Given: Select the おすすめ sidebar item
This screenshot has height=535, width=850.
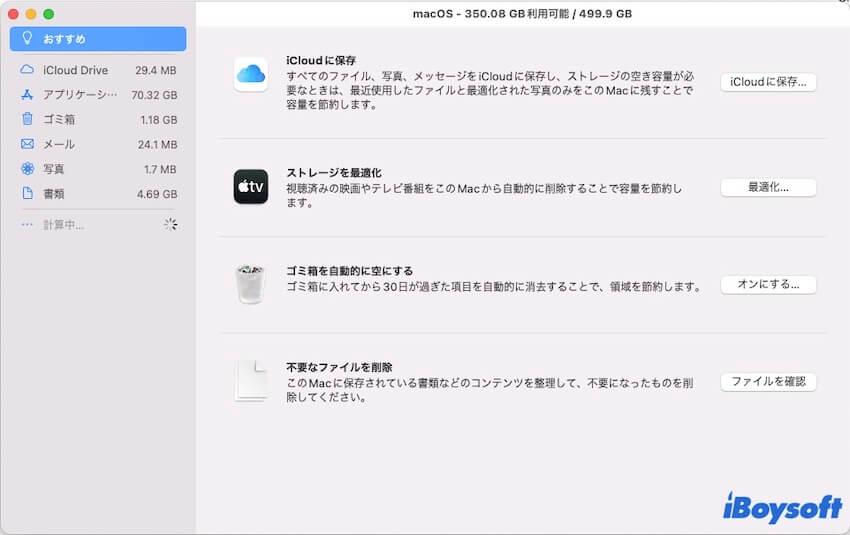Looking at the screenshot, I should 98,39.
